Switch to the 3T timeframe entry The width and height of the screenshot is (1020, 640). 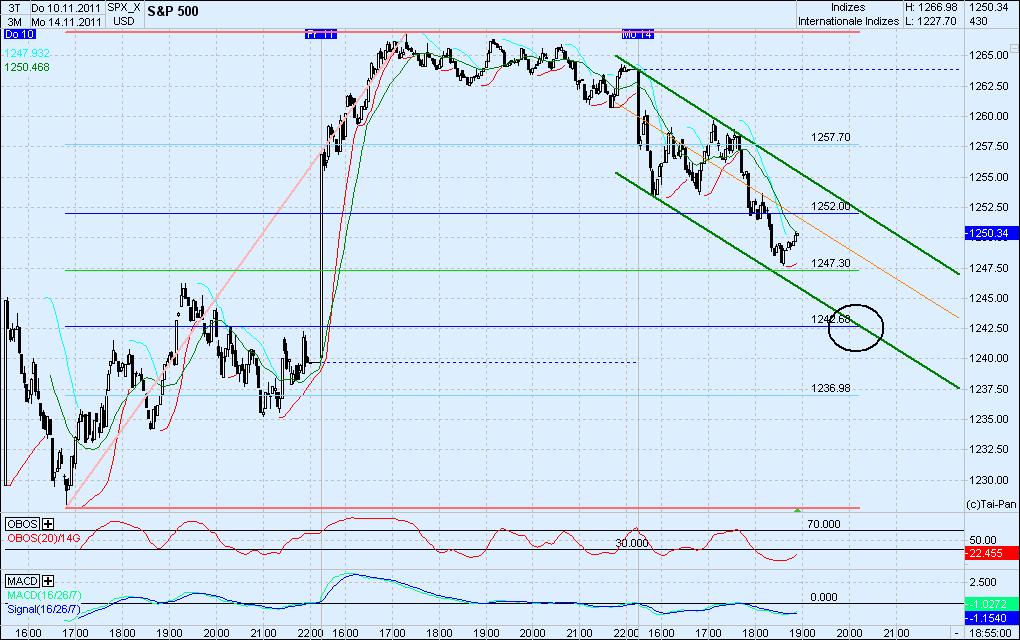tap(15, 7)
